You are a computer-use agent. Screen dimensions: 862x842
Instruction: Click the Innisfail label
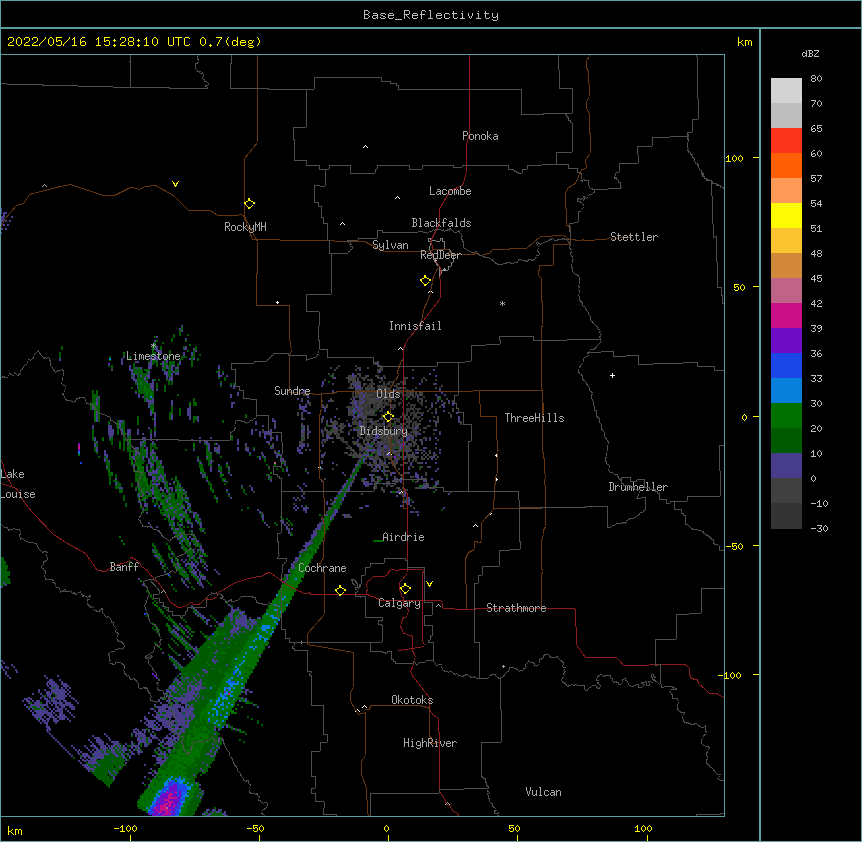pos(415,326)
